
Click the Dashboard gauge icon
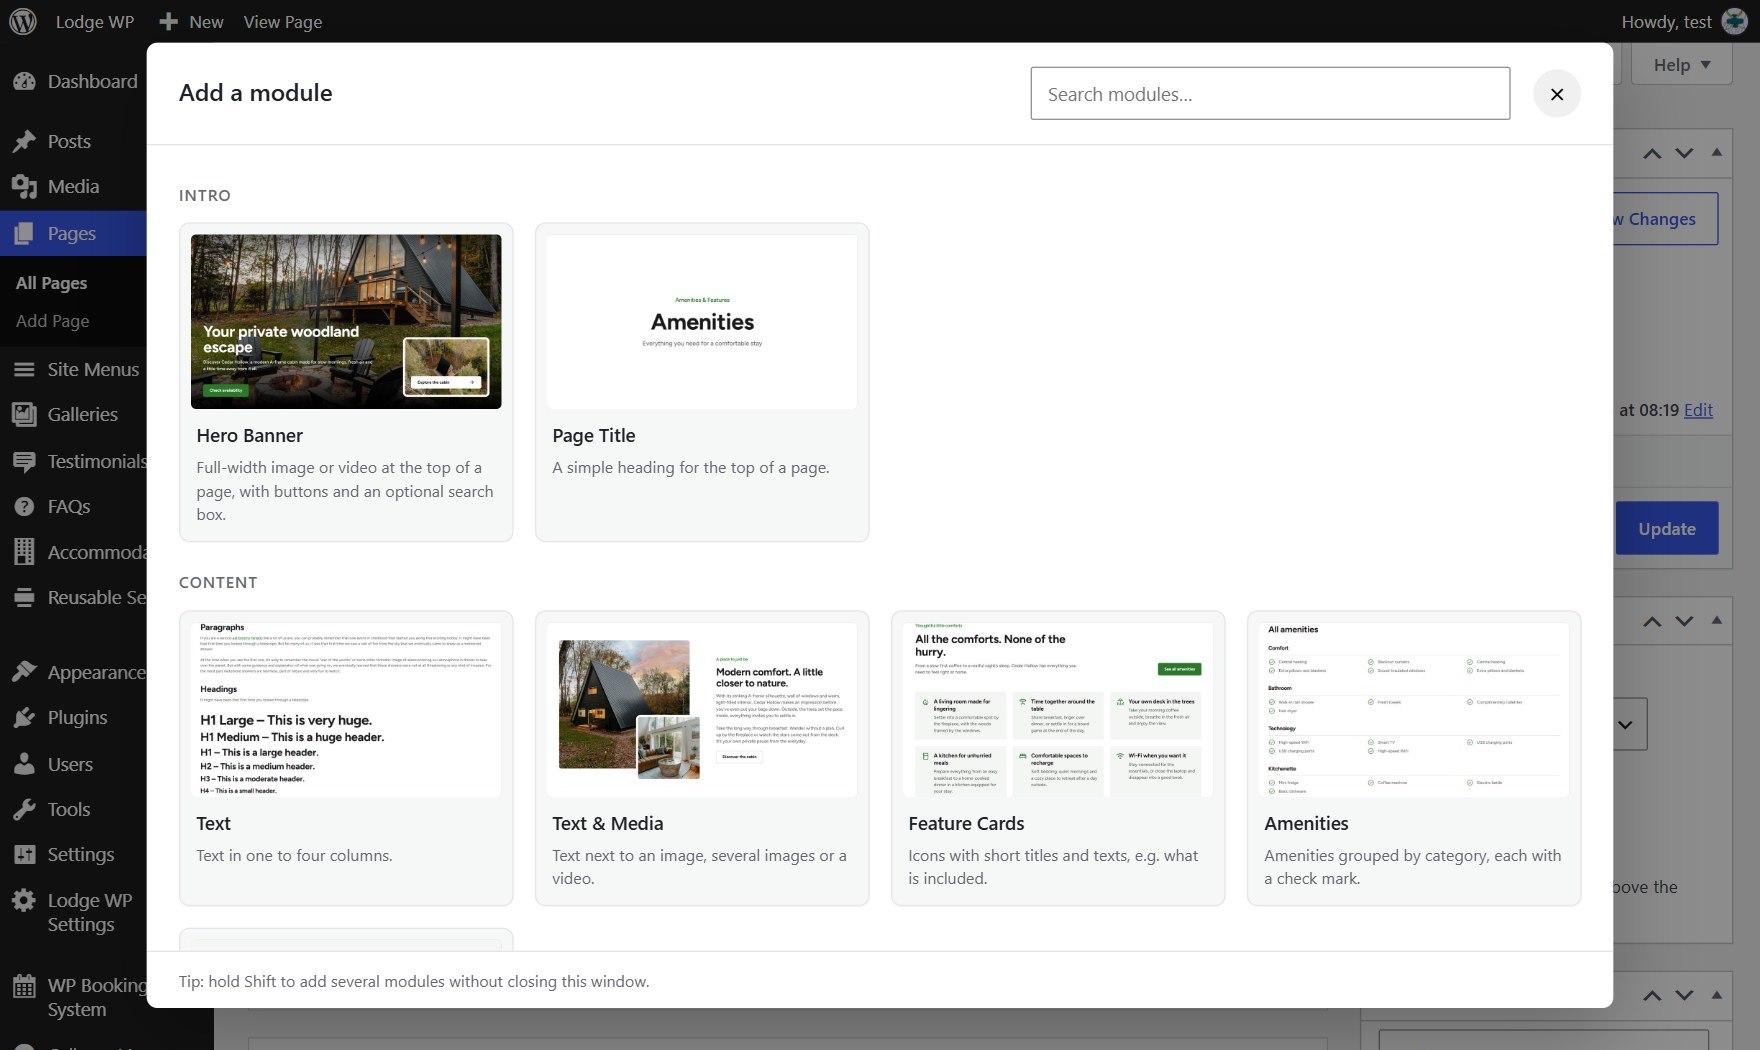click(x=24, y=82)
